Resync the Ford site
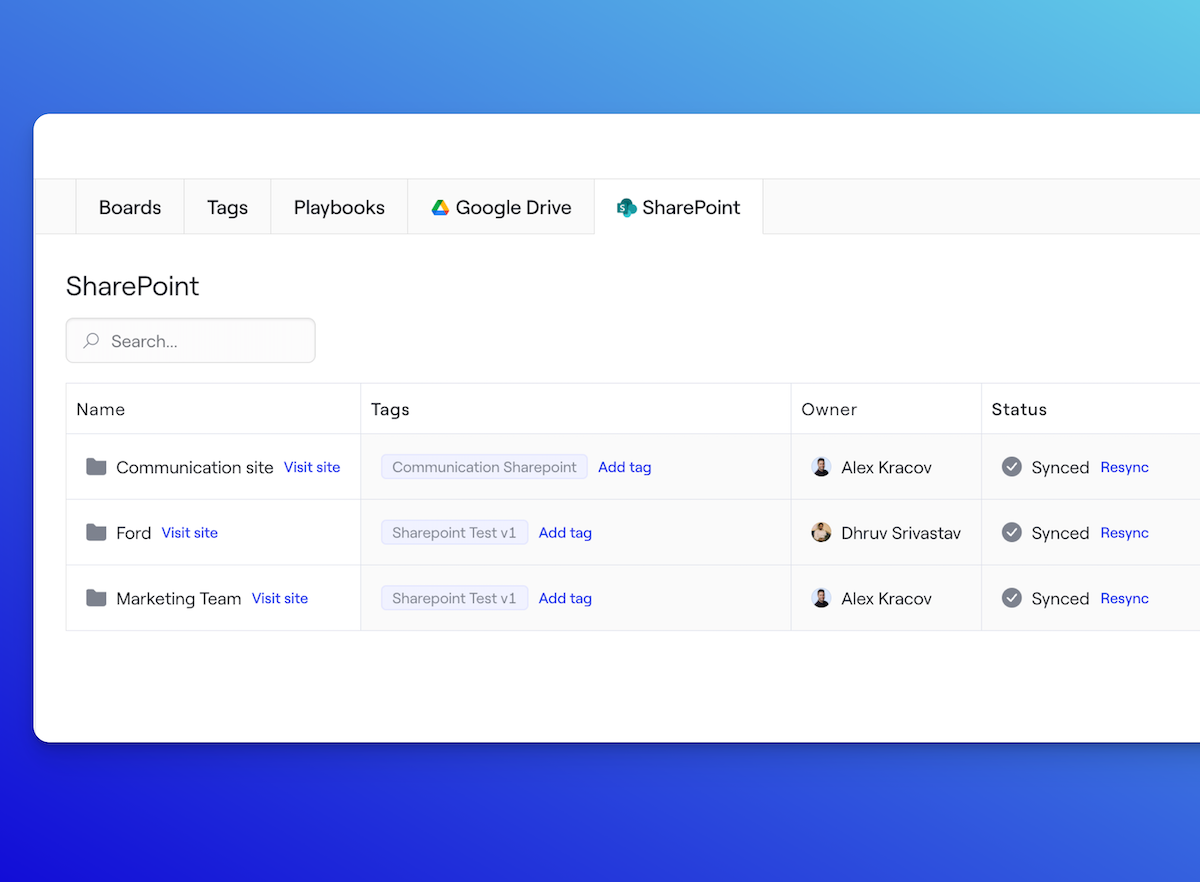This screenshot has width=1200, height=882. [x=1125, y=533]
